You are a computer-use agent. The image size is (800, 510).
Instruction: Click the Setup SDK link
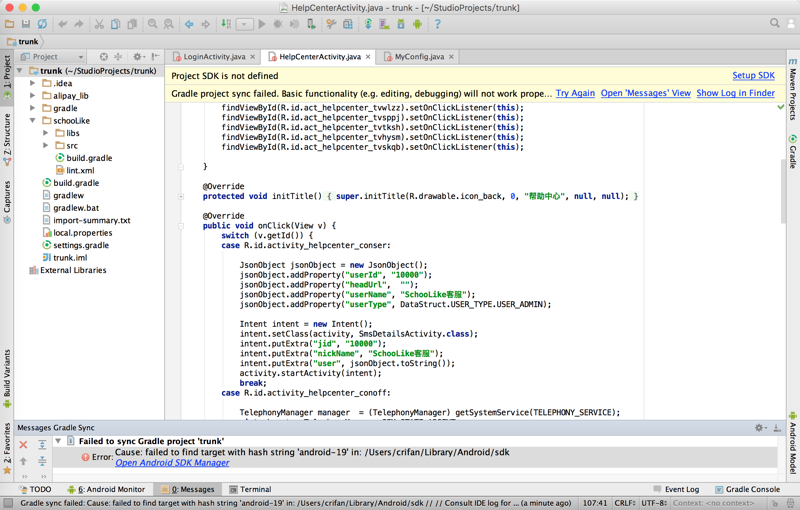[753, 76]
